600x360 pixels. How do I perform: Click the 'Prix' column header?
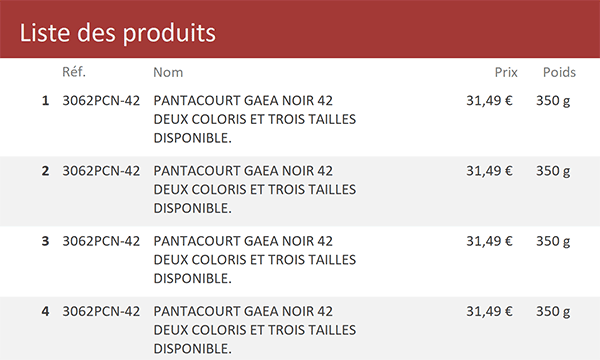coord(506,72)
